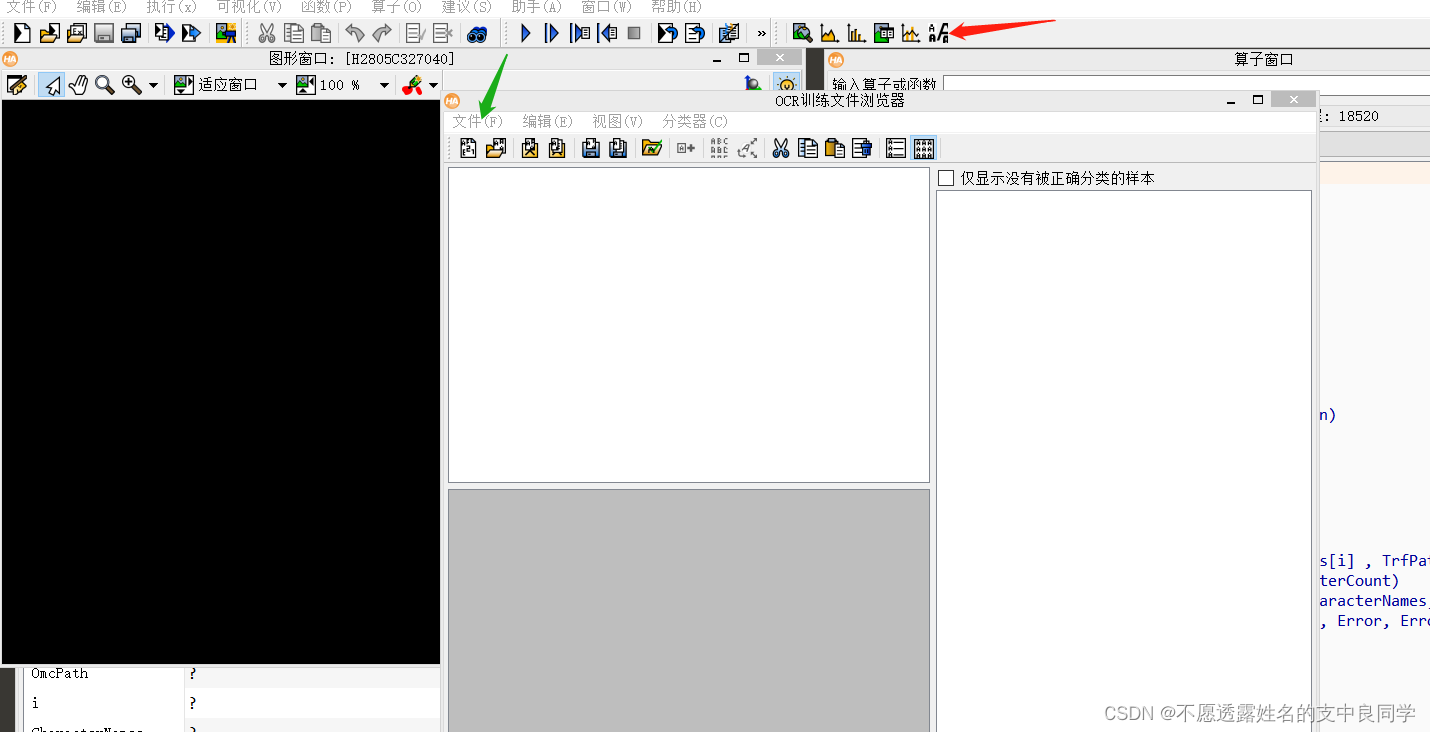Toggle the light bulb icon in graphics window
The width and height of the screenshot is (1430, 732).
pyautogui.click(x=787, y=84)
